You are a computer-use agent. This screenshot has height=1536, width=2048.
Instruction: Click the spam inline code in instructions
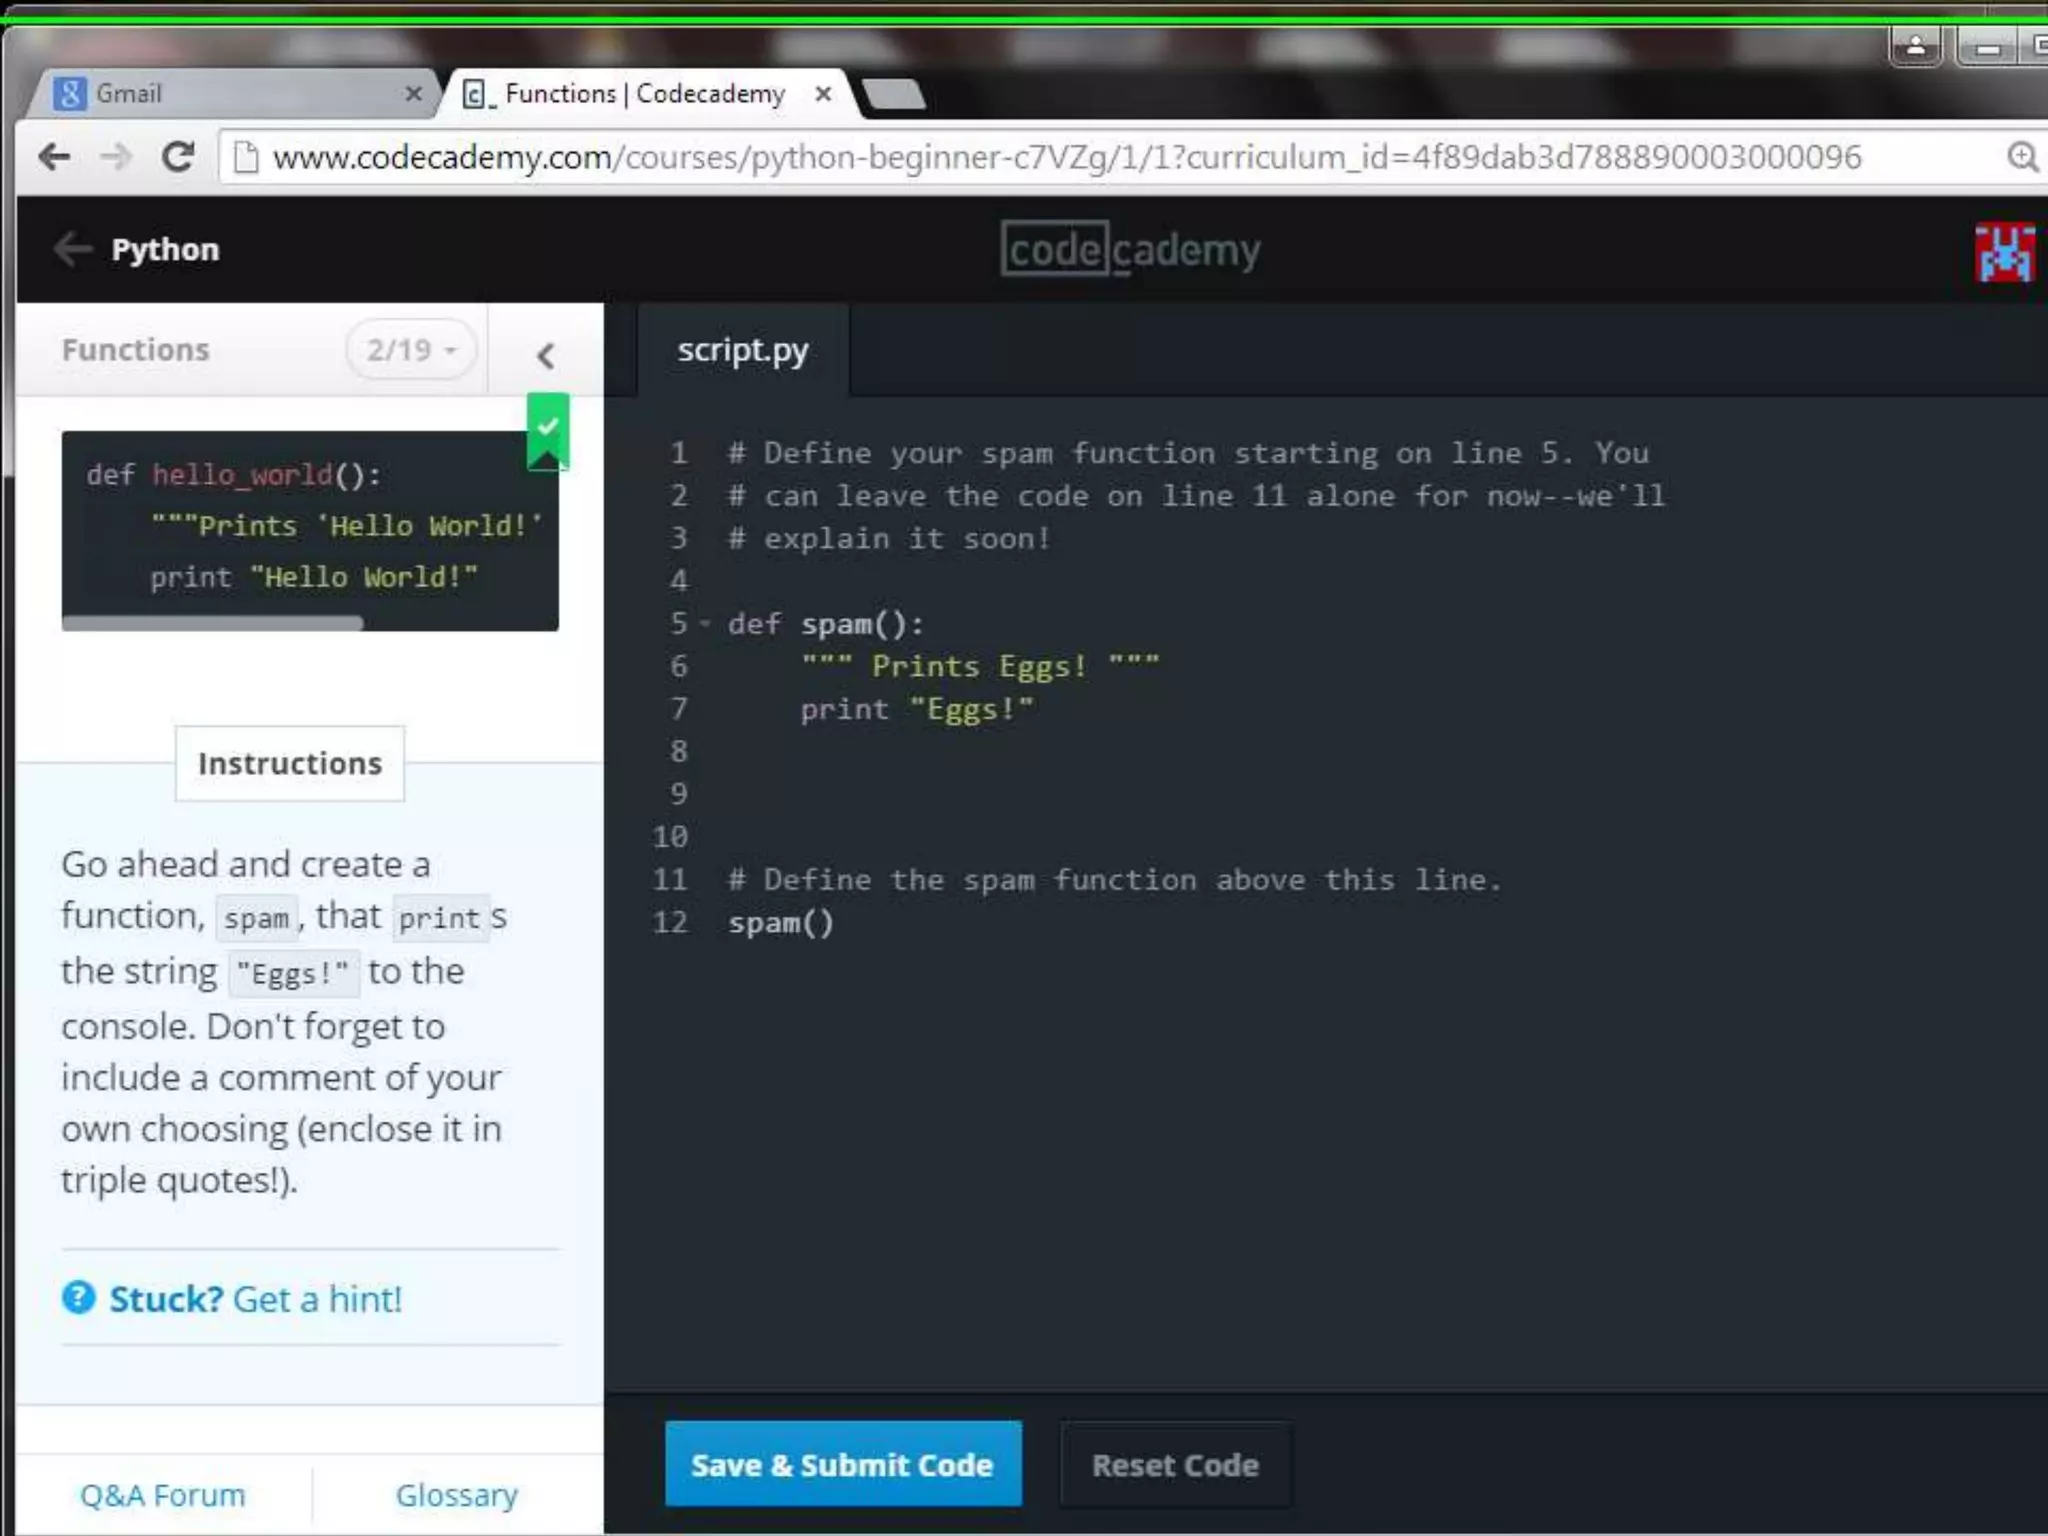[x=256, y=917]
